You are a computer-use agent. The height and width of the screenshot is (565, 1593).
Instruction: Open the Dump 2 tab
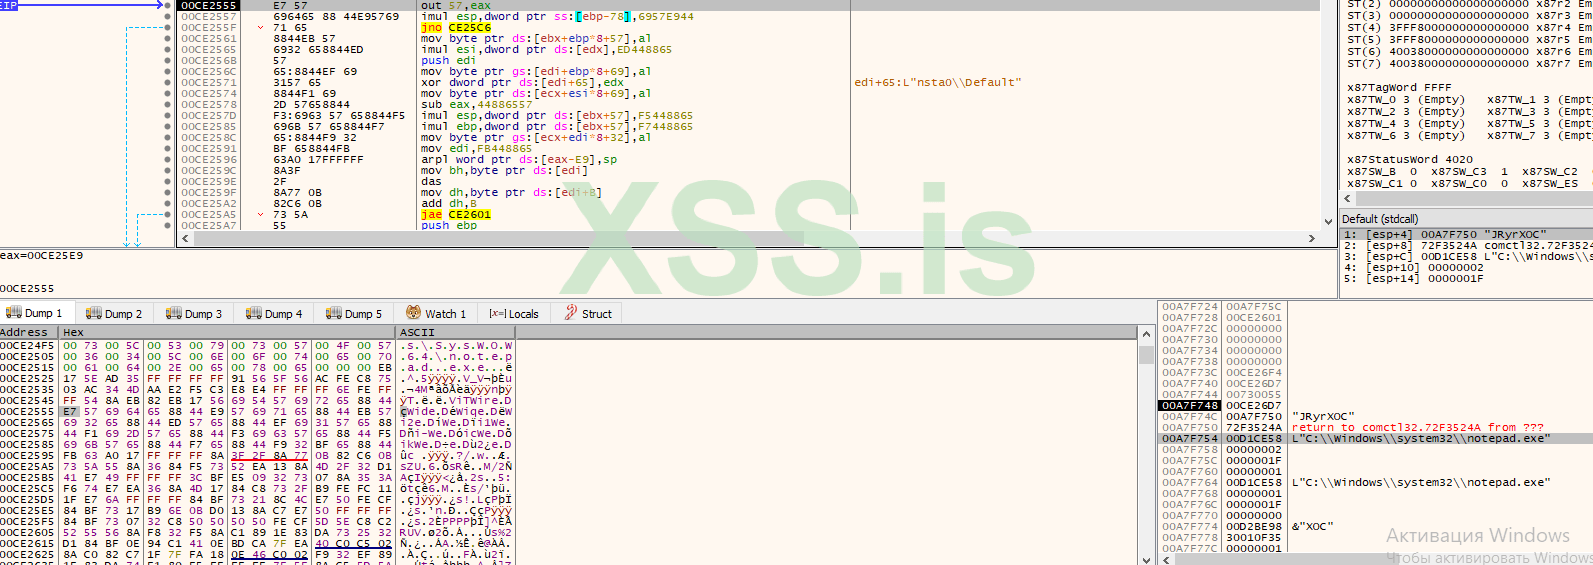click(114, 314)
